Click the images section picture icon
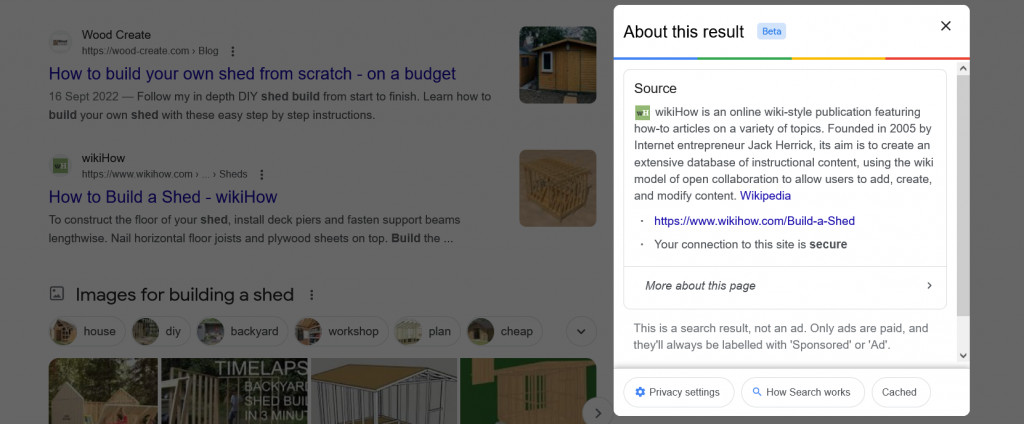1024x424 pixels. (x=57, y=294)
